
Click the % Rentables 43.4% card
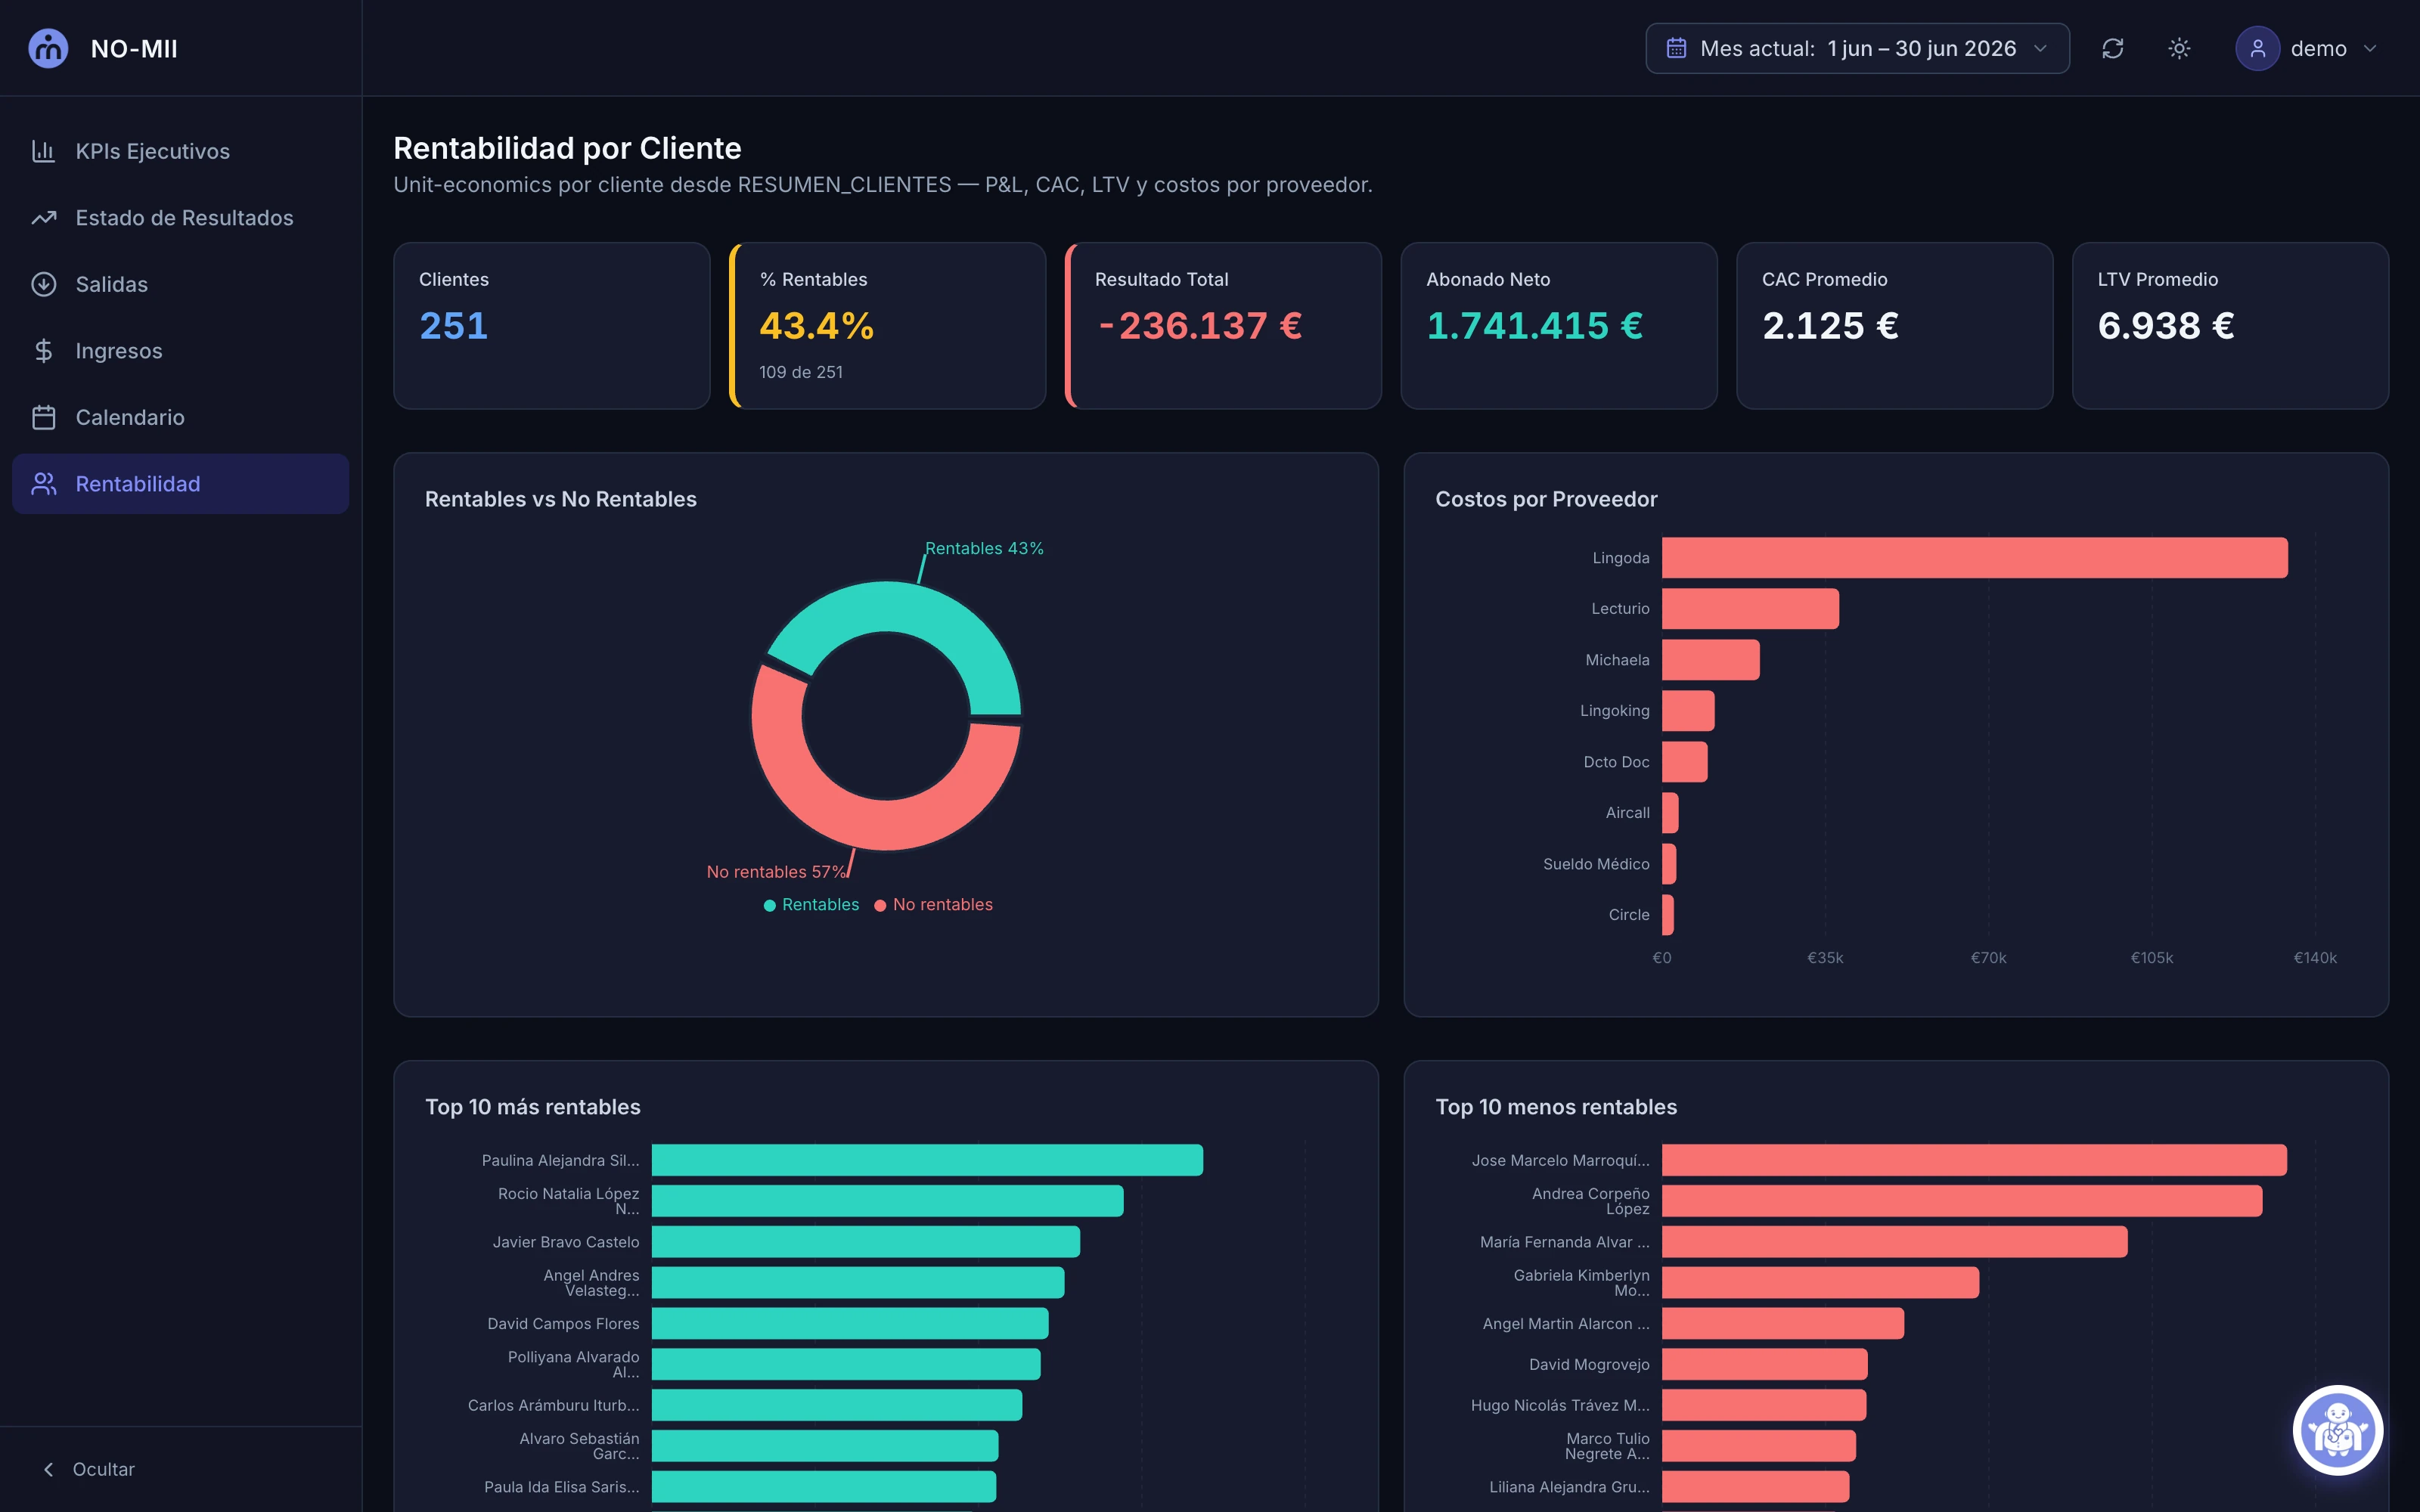(x=888, y=325)
